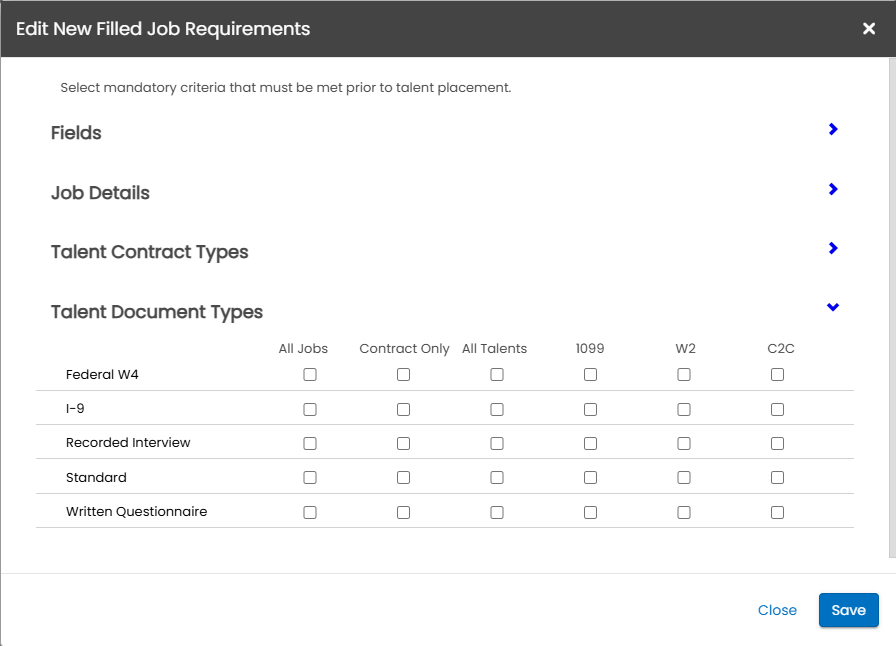Enable I-9 for Contract Only
This screenshot has height=646, width=896.
(403, 409)
